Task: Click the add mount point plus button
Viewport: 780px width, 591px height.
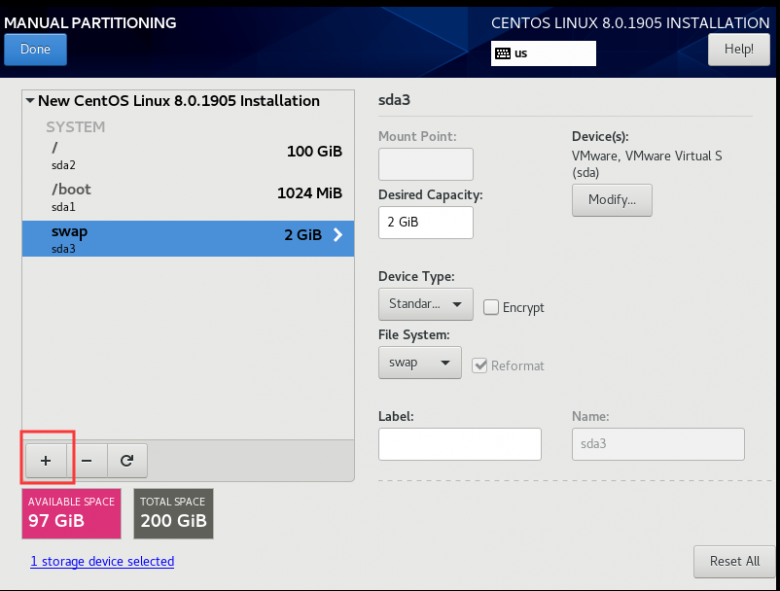Action: pos(46,461)
